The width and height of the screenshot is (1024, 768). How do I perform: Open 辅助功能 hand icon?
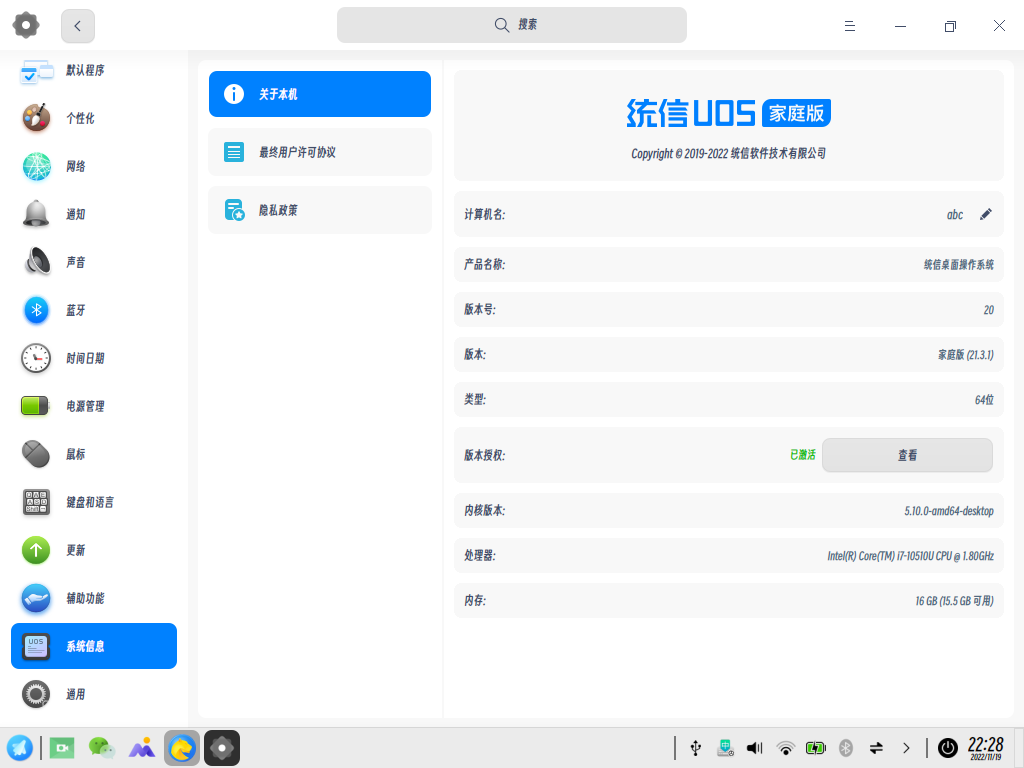(36, 598)
